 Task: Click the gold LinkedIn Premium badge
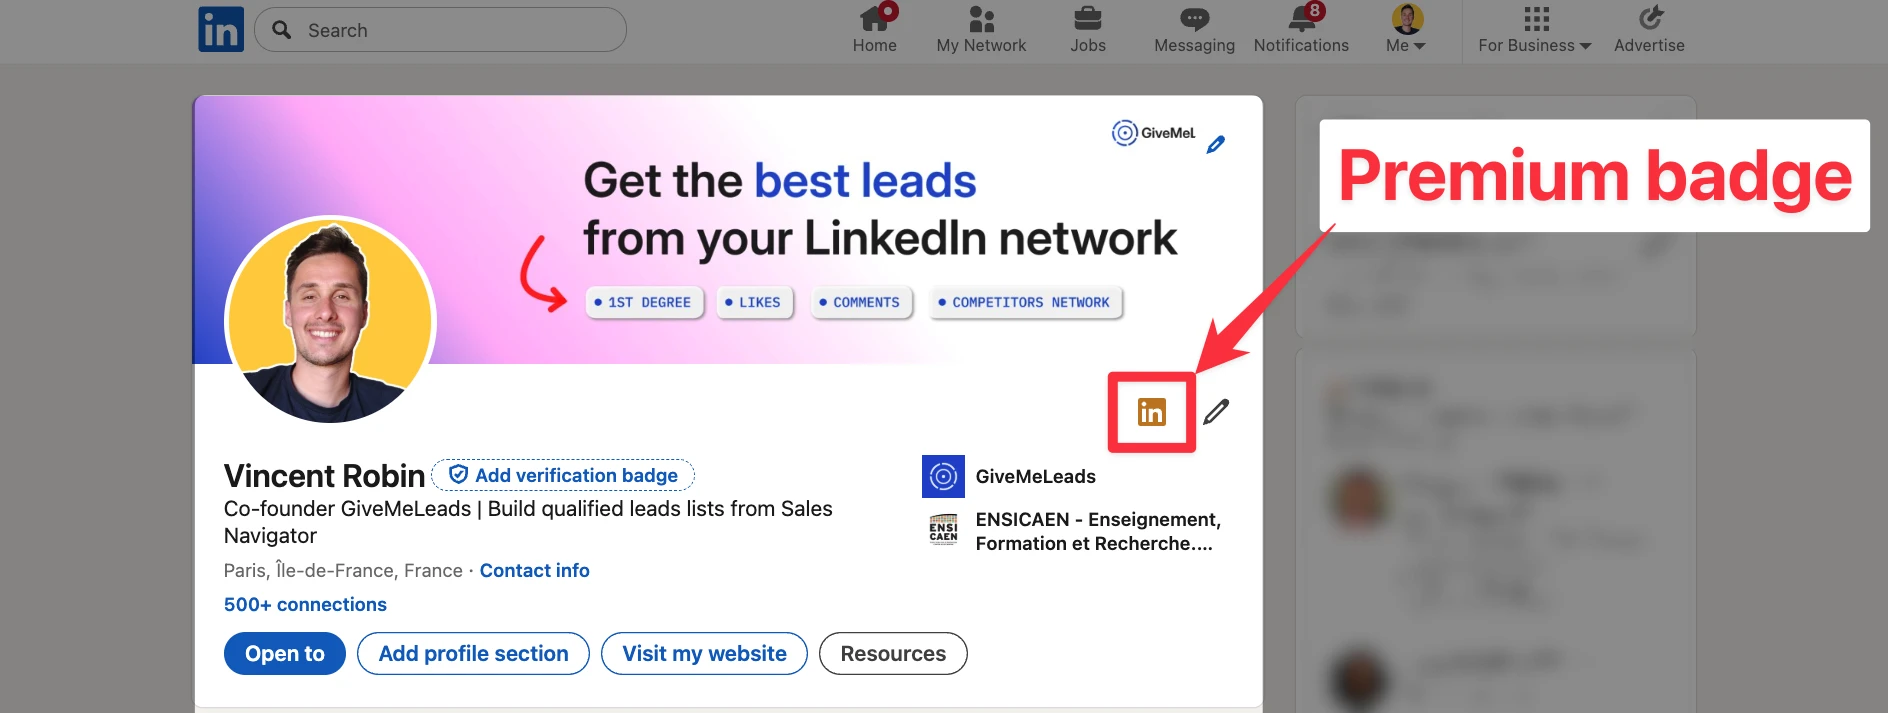pyautogui.click(x=1152, y=412)
